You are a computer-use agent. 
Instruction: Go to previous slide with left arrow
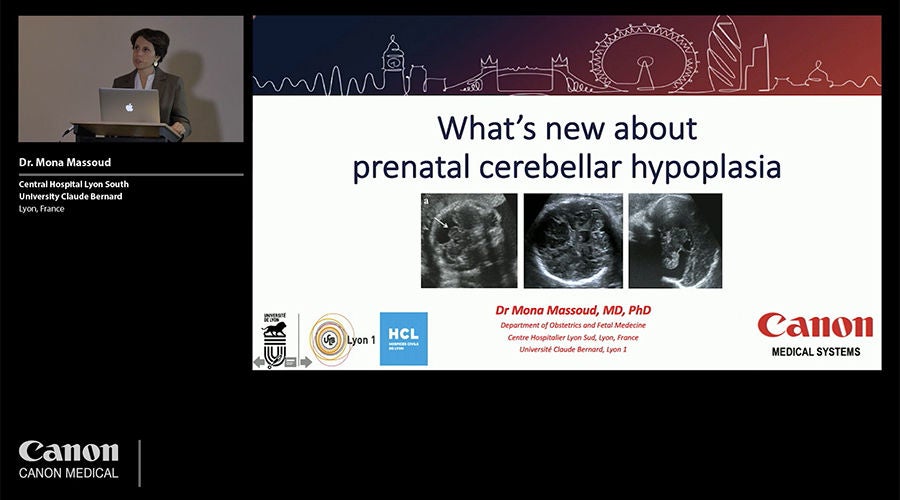pos(259,362)
